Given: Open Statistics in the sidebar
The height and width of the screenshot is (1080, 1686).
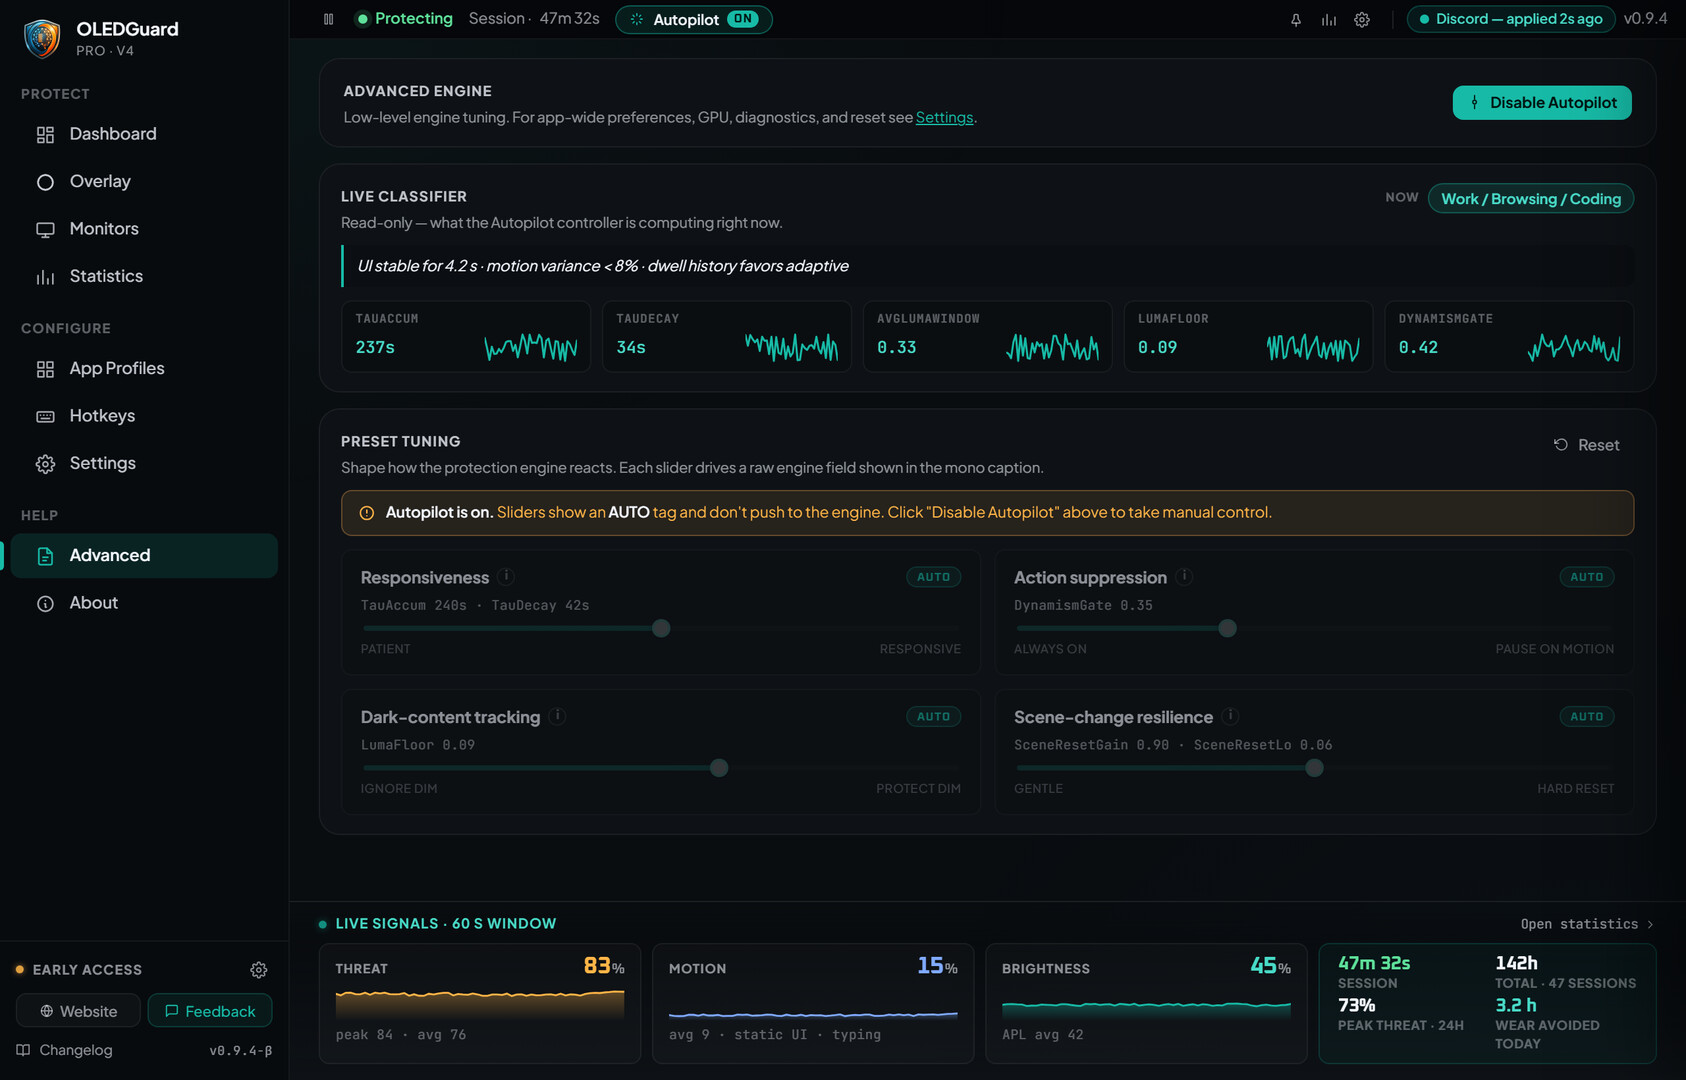Looking at the screenshot, I should [x=145, y=276].
